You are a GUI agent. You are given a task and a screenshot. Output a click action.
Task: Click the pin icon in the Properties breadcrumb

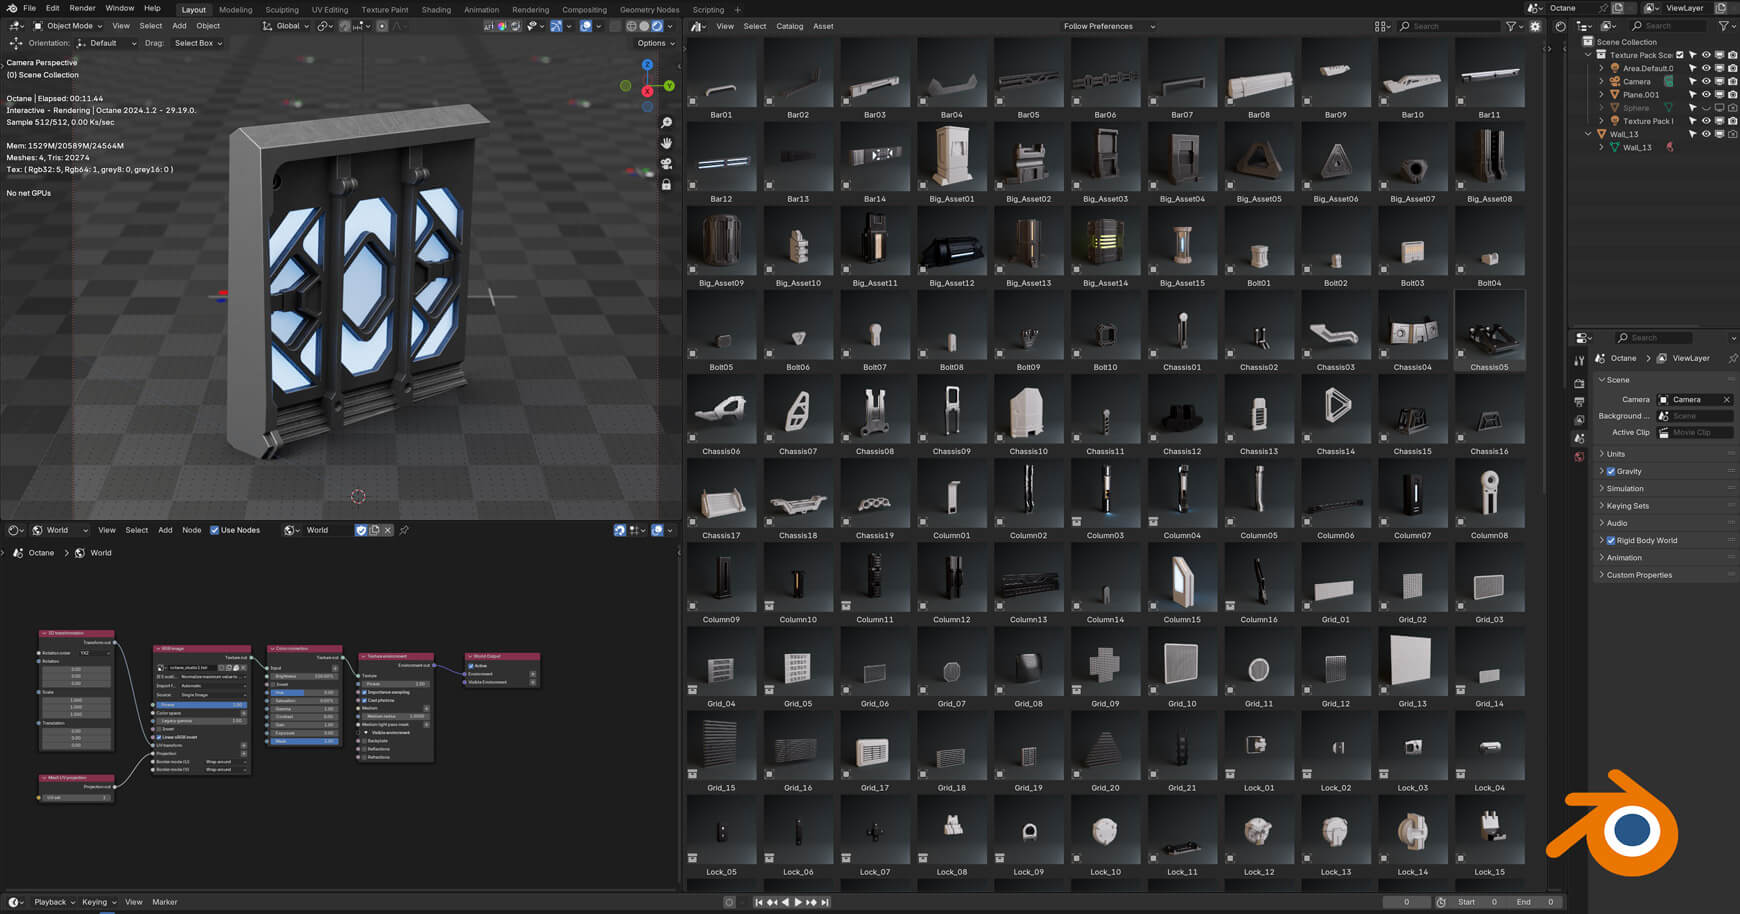click(x=1732, y=358)
